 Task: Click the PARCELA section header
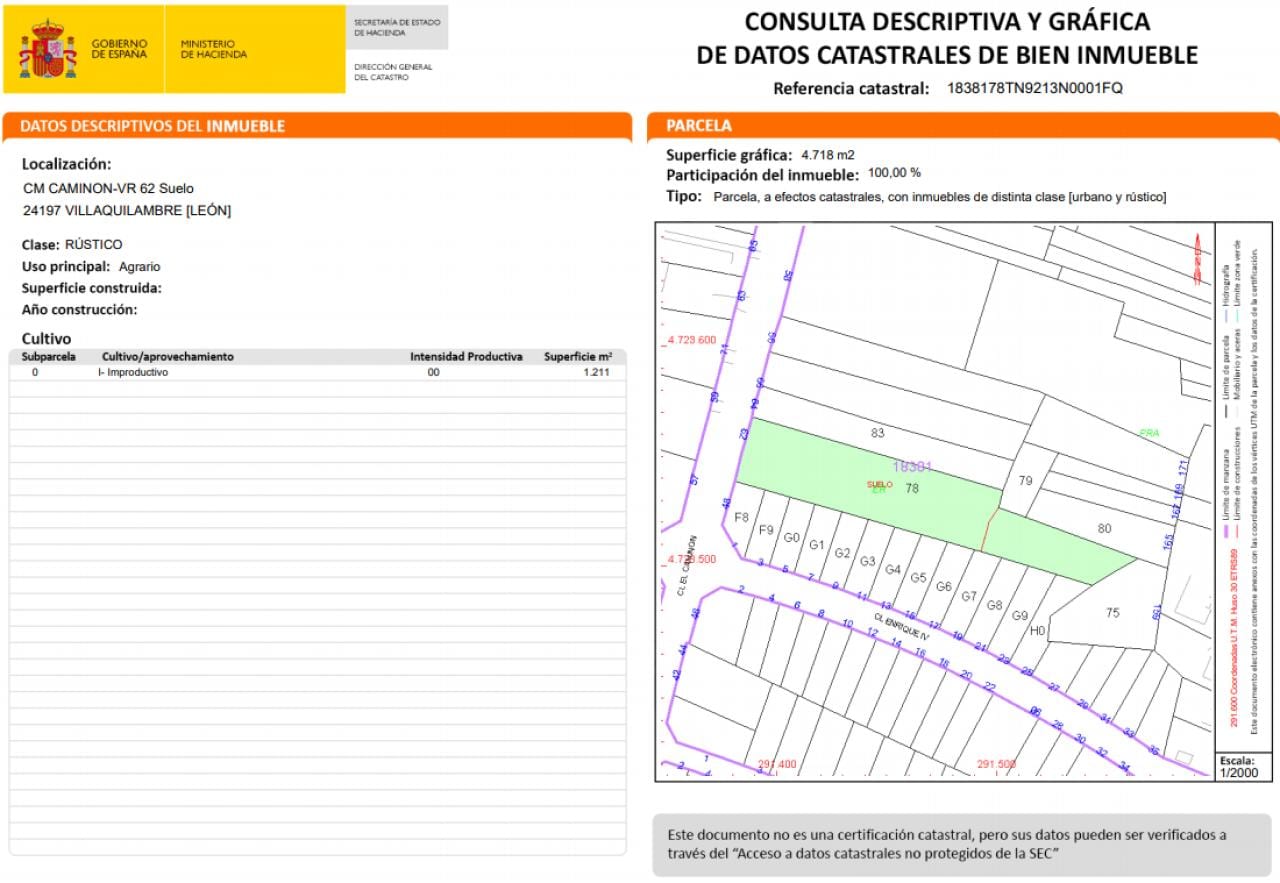coord(699,126)
